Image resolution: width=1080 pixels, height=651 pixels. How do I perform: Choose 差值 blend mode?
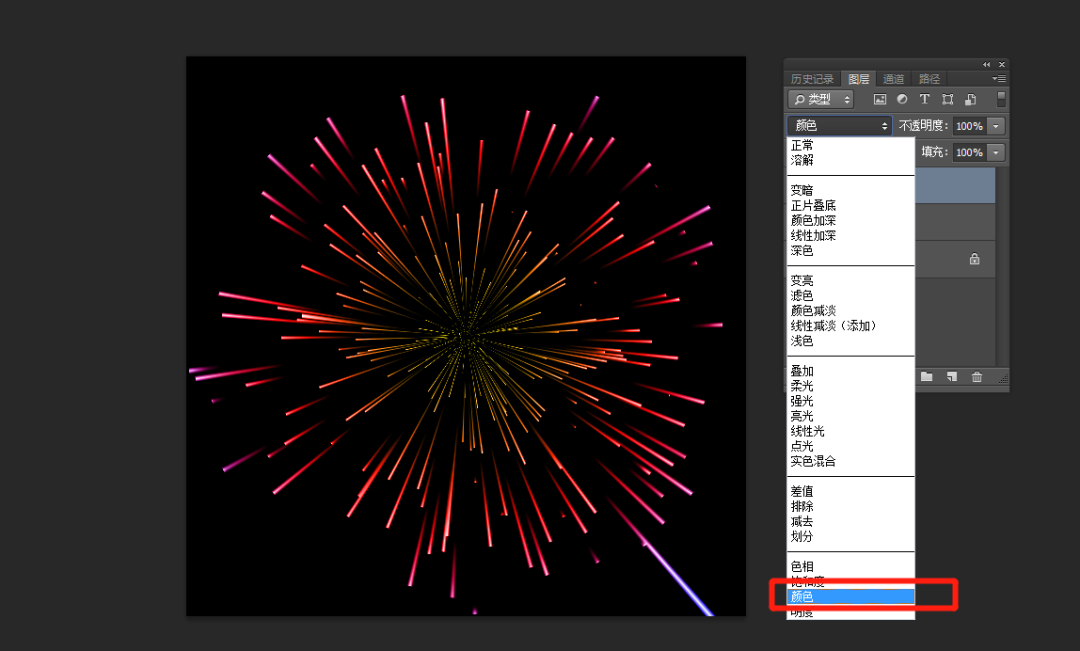tap(851, 491)
